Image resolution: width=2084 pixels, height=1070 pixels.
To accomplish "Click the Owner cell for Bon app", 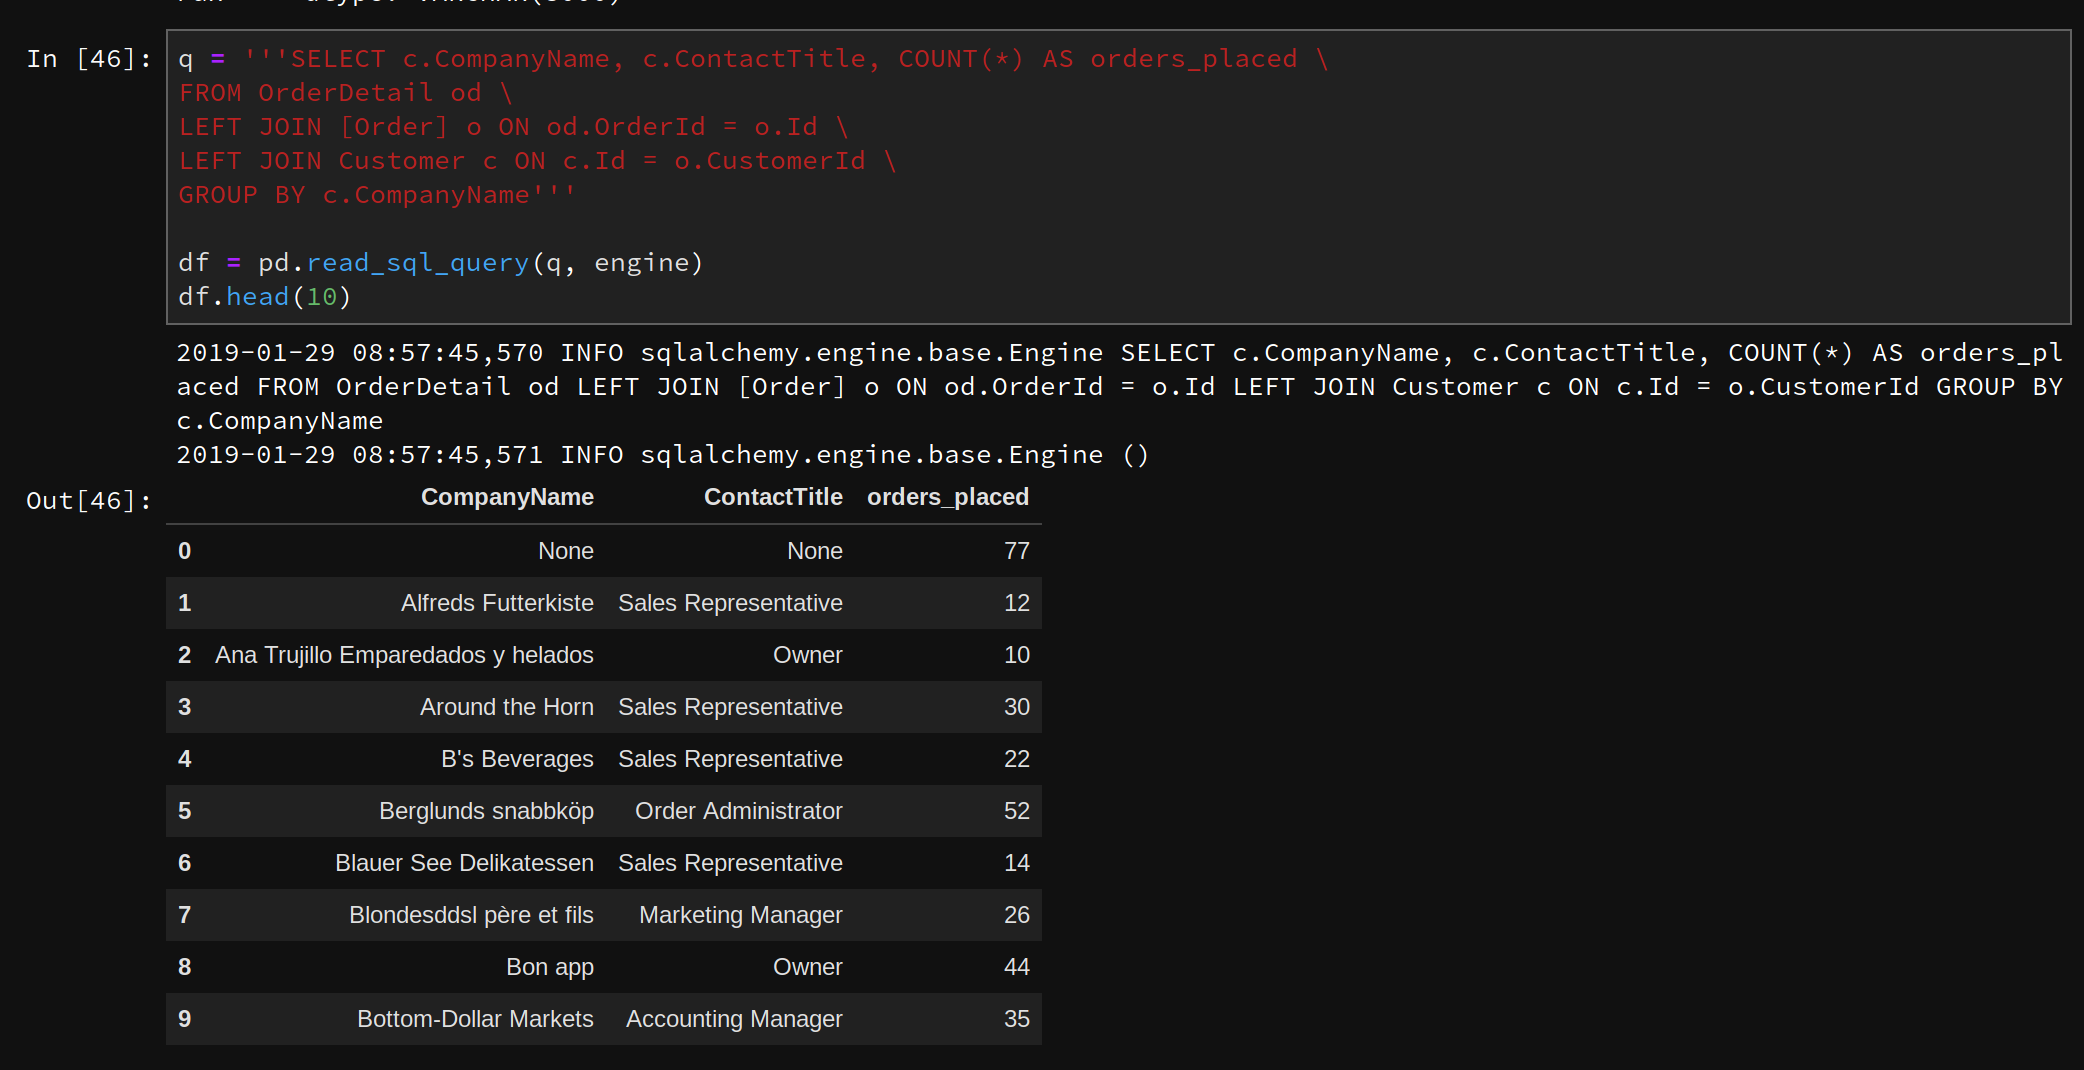I will 807,967.
